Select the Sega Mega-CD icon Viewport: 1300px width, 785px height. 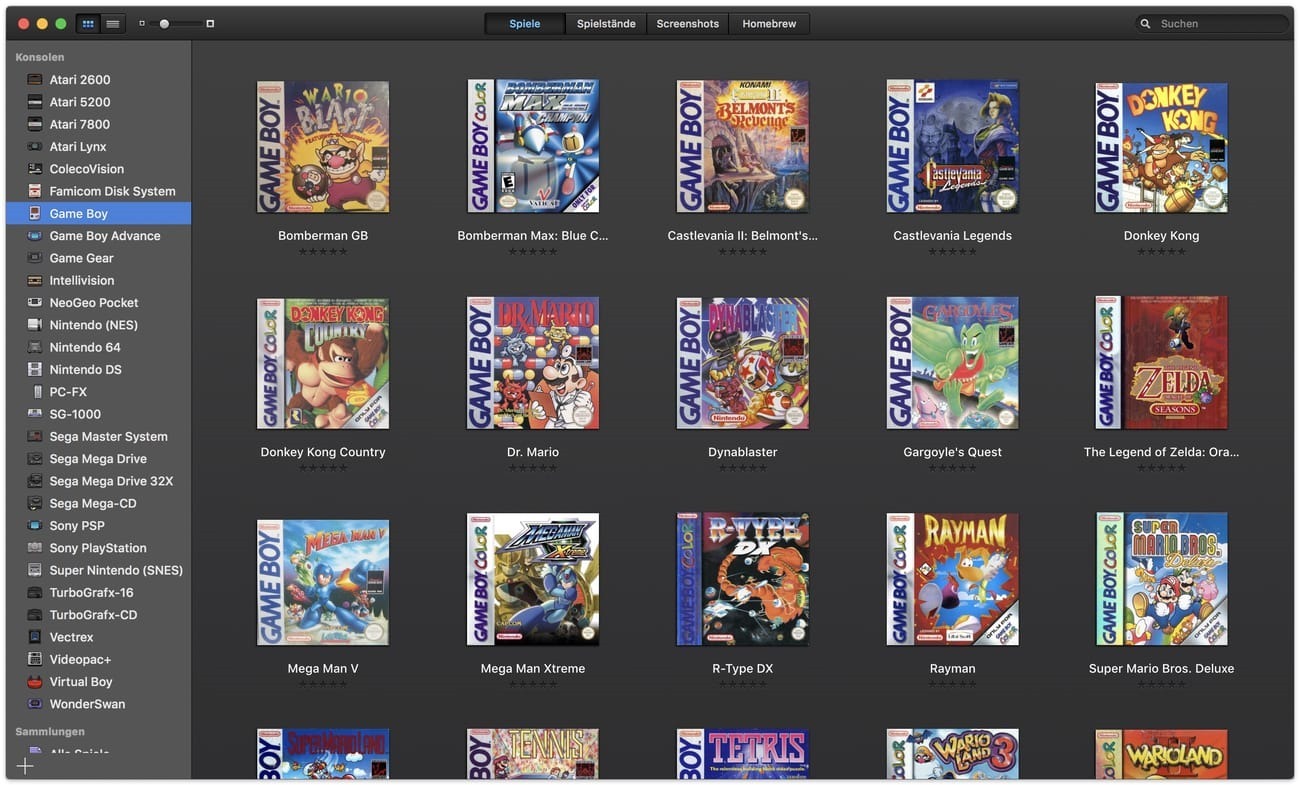point(35,504)
